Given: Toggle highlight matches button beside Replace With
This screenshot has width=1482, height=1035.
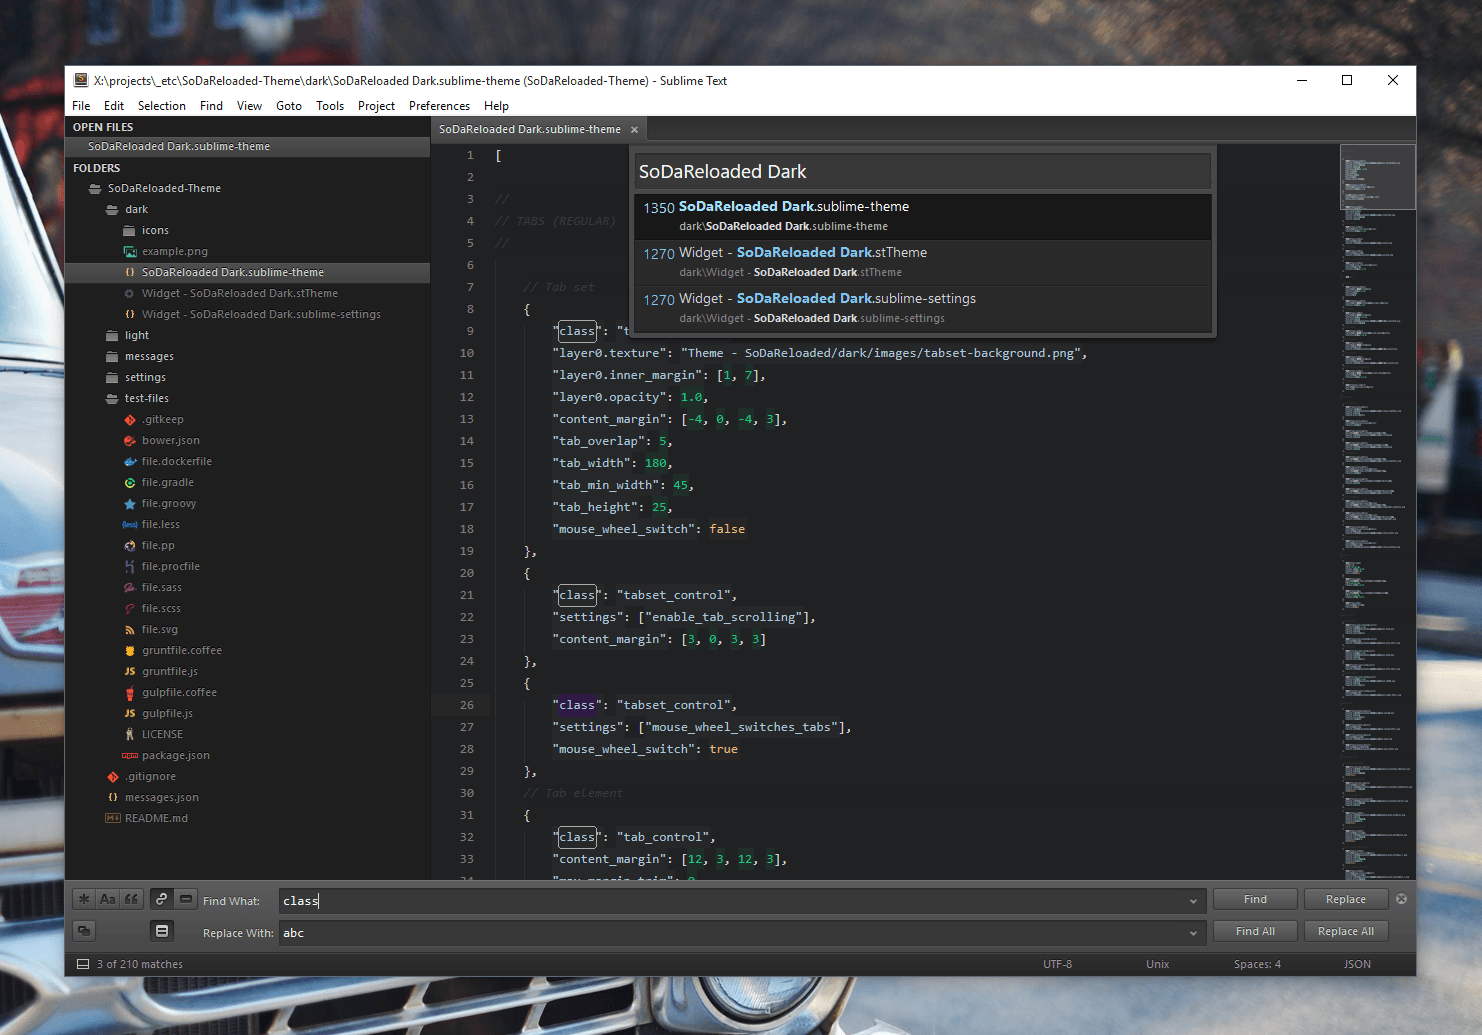Looking at the screenshot, I should (x=161, y=931).
